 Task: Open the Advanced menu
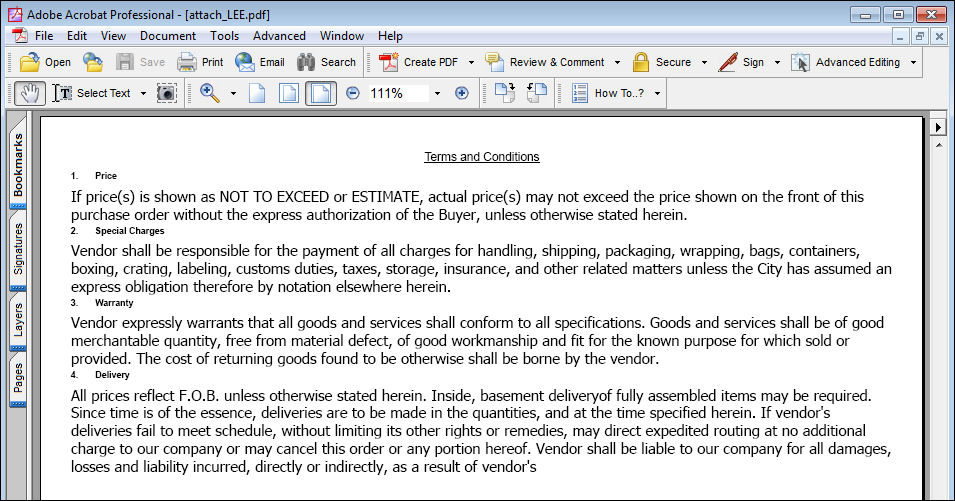[x=280, y=36]
